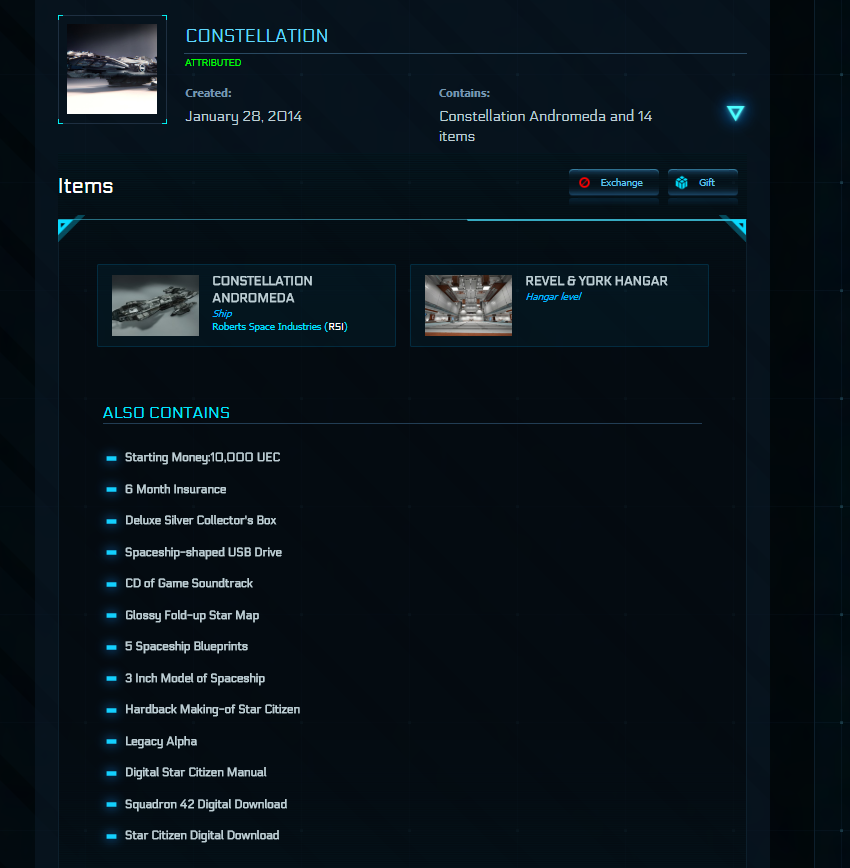Click the Ship type label
The image size is (850, 868).
tap(222, 313)
